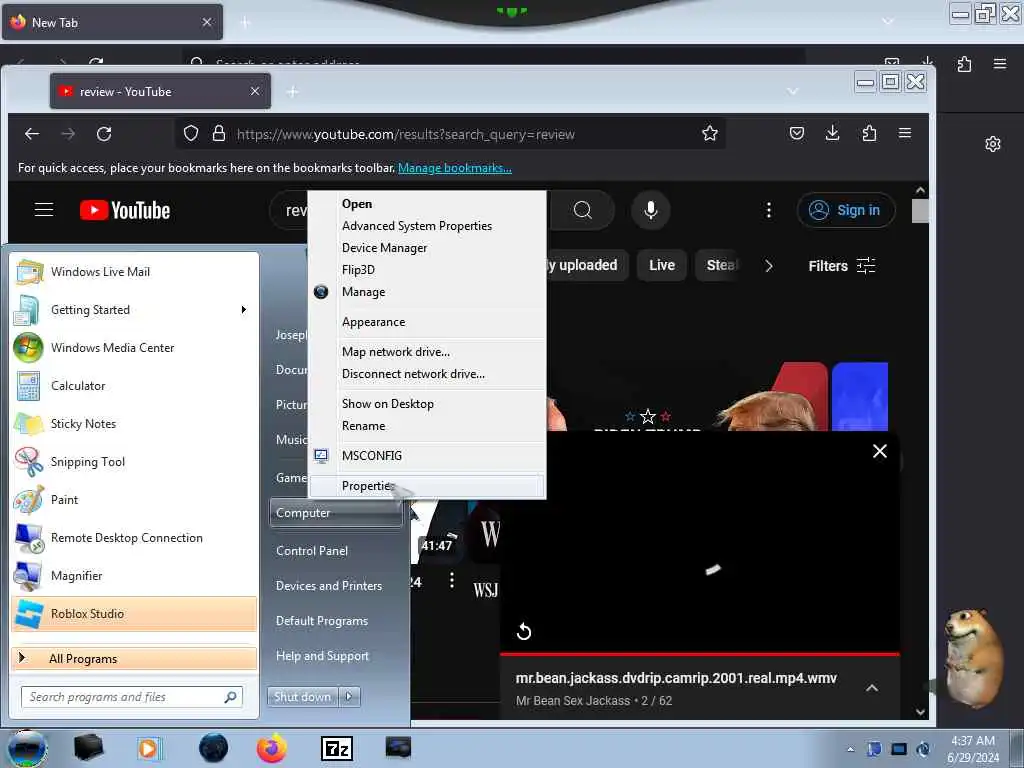Viewport: 1024px width, 768px height.
Task: Open Calculator from Start menu
Action: pyautogui.click(x=134, y=385)
